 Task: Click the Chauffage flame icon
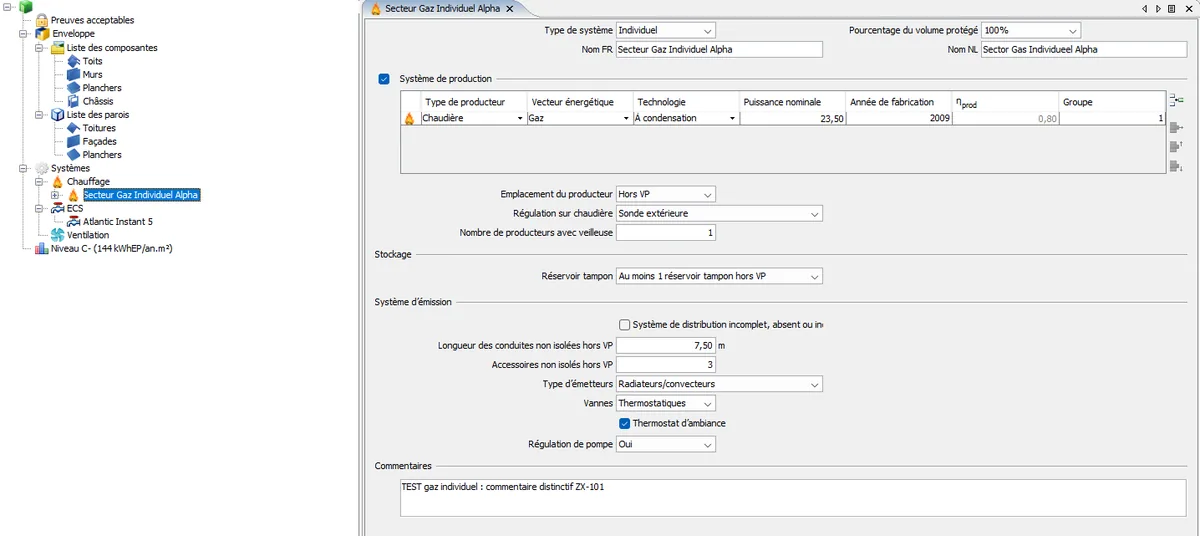(57, 182)
